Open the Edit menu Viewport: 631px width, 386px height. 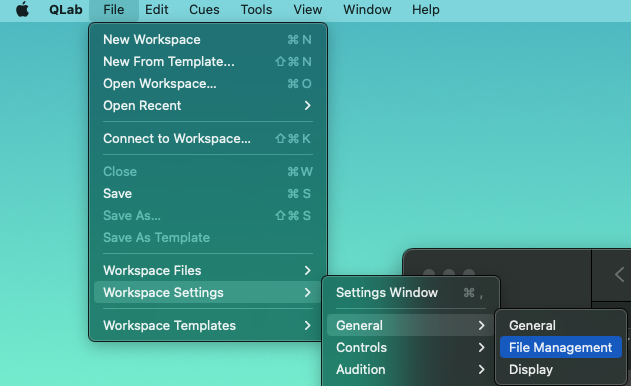click(x=157, y=9)
